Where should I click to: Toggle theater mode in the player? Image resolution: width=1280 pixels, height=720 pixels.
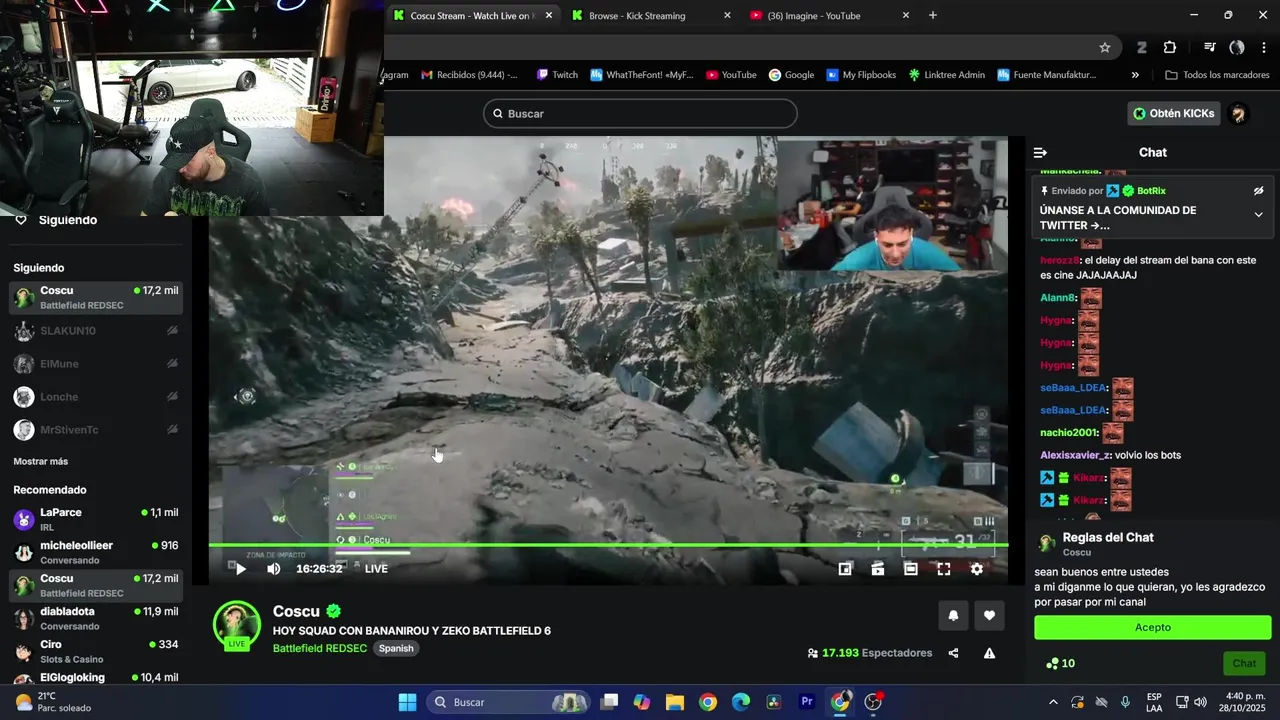point(911,569)
